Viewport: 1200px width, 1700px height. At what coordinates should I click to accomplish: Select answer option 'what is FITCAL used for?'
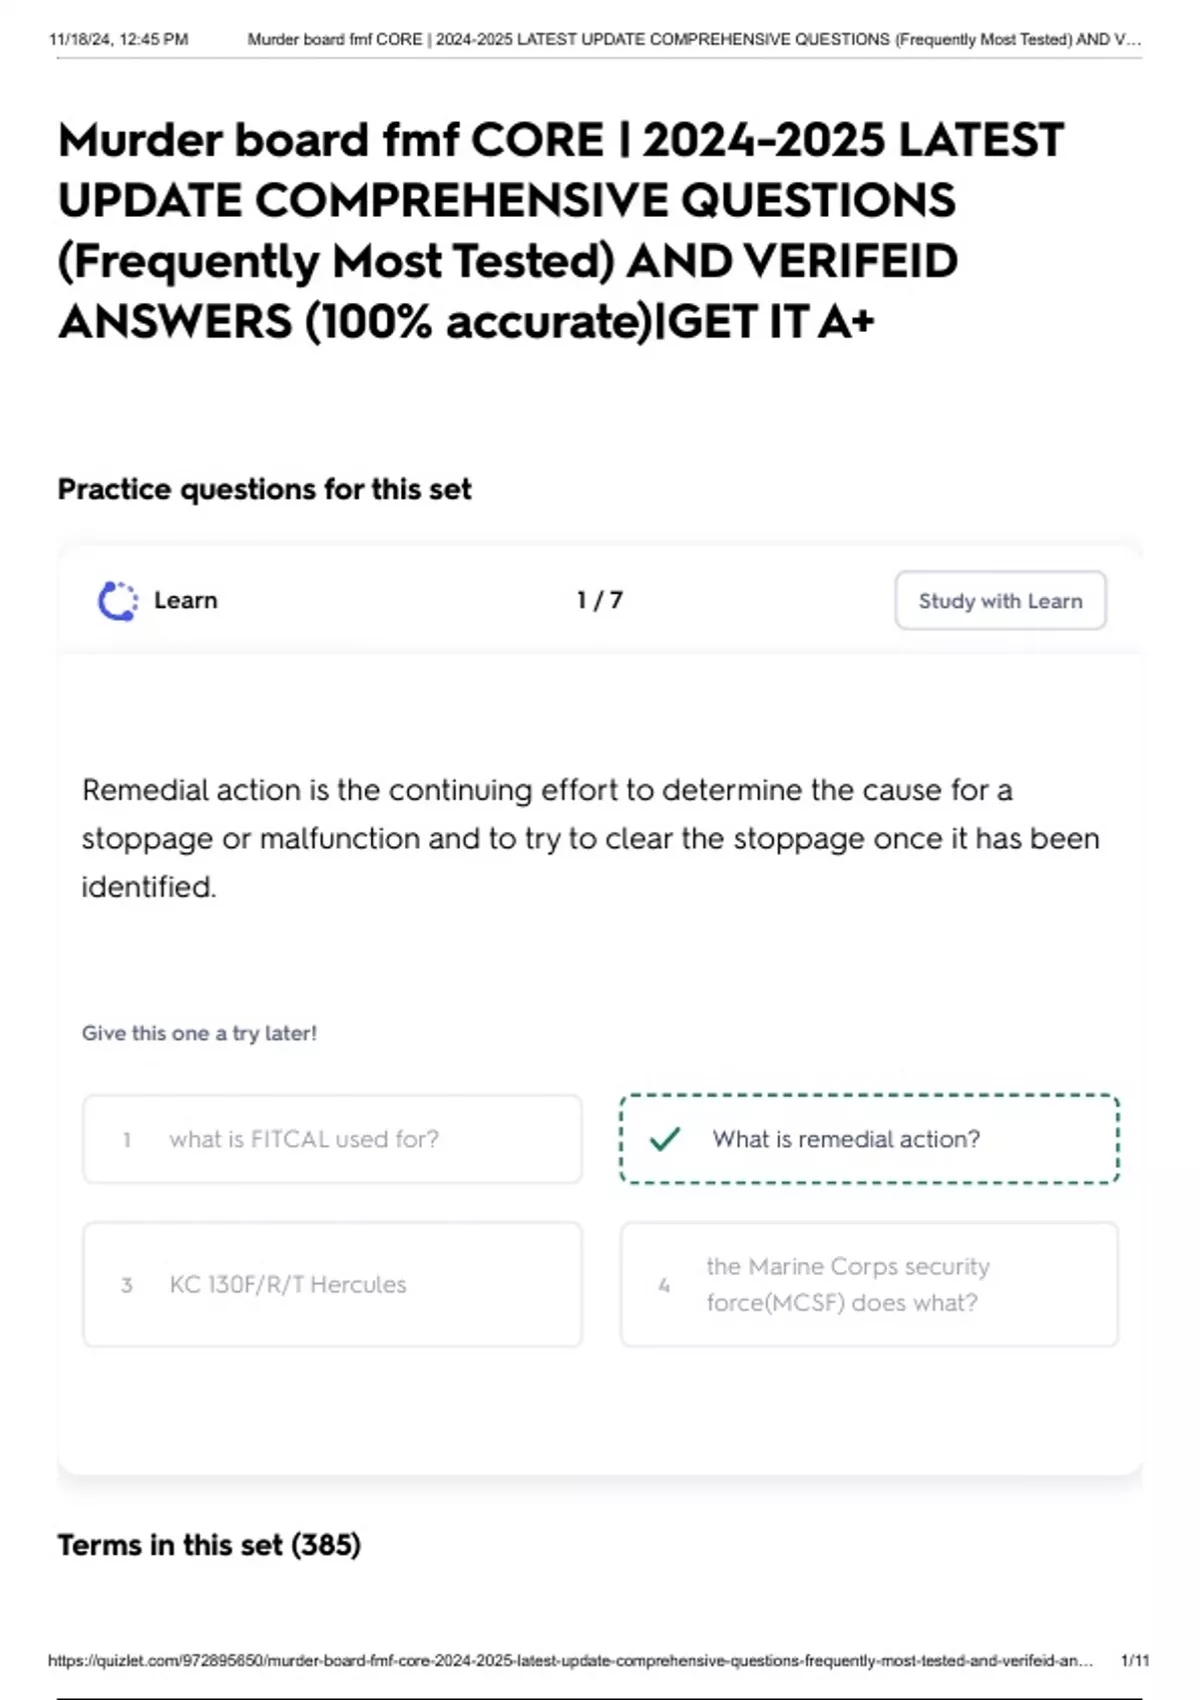[x=333, y=1139]
